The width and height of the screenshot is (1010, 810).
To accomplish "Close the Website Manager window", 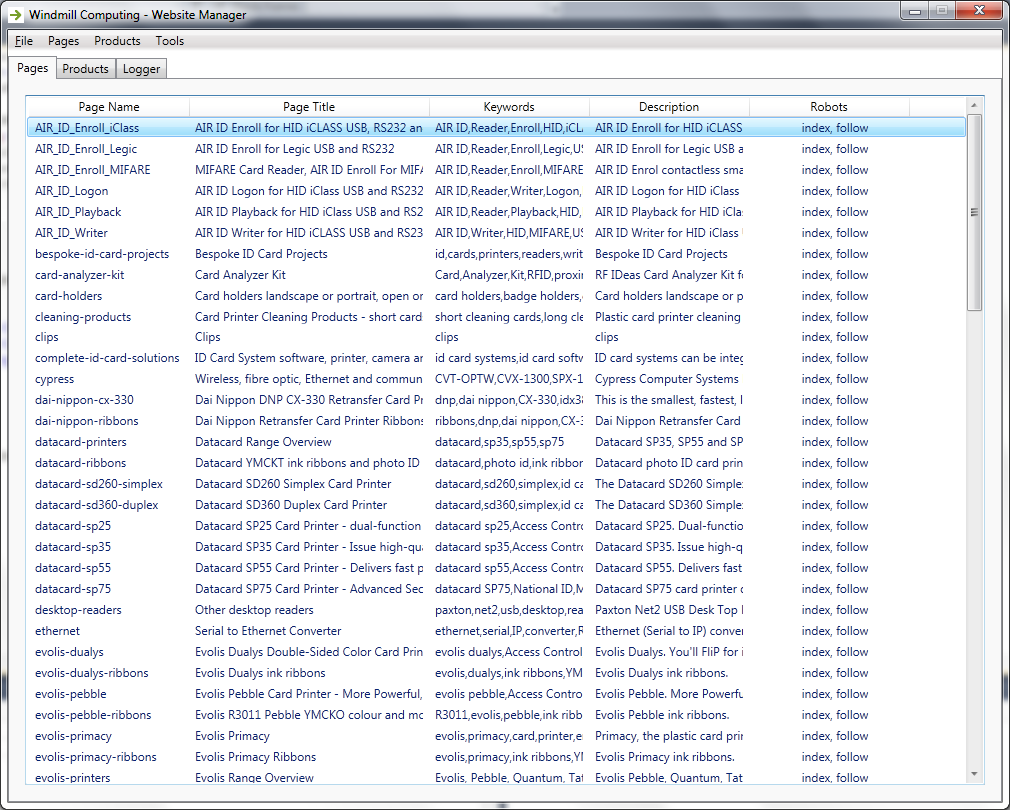I will 979,11.
